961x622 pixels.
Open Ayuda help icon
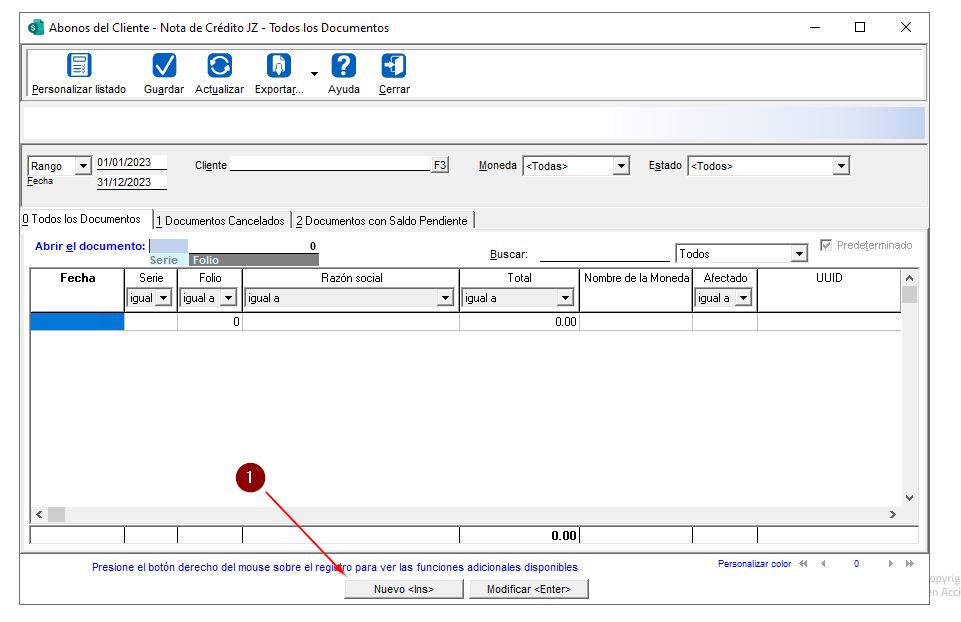pyautogui.click(x=344, y=66)
